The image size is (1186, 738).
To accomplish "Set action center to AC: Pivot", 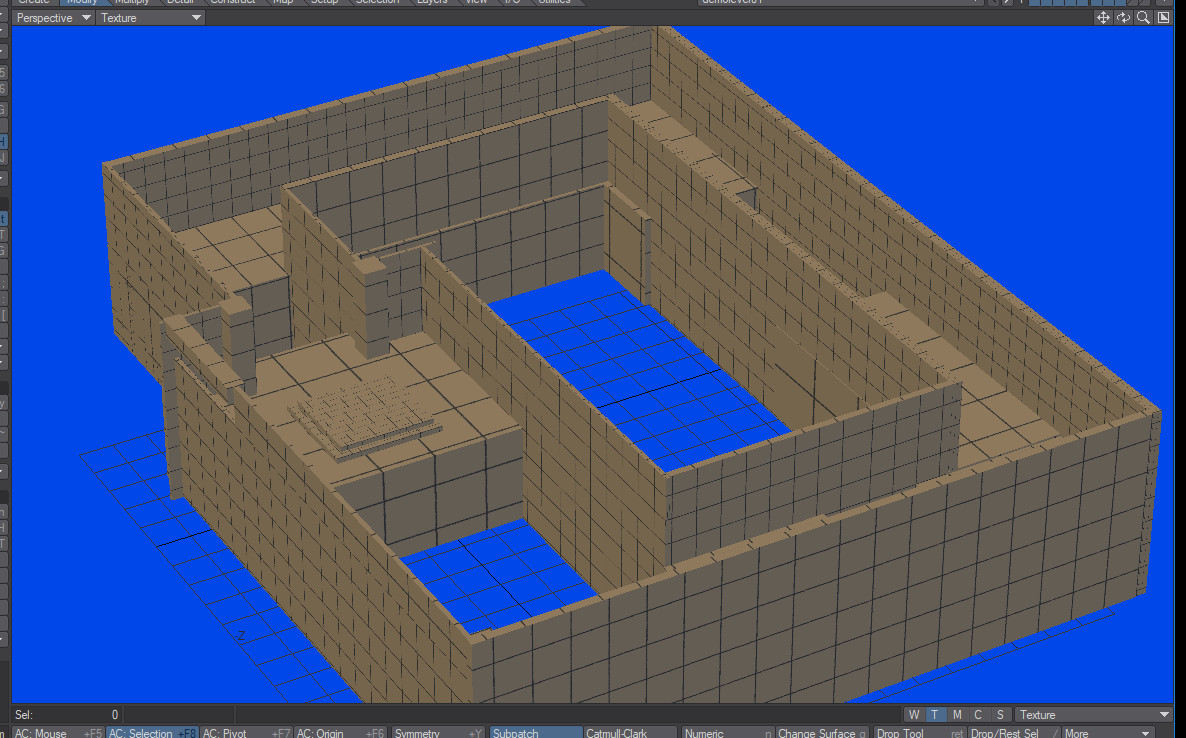I will coord(246,733).
